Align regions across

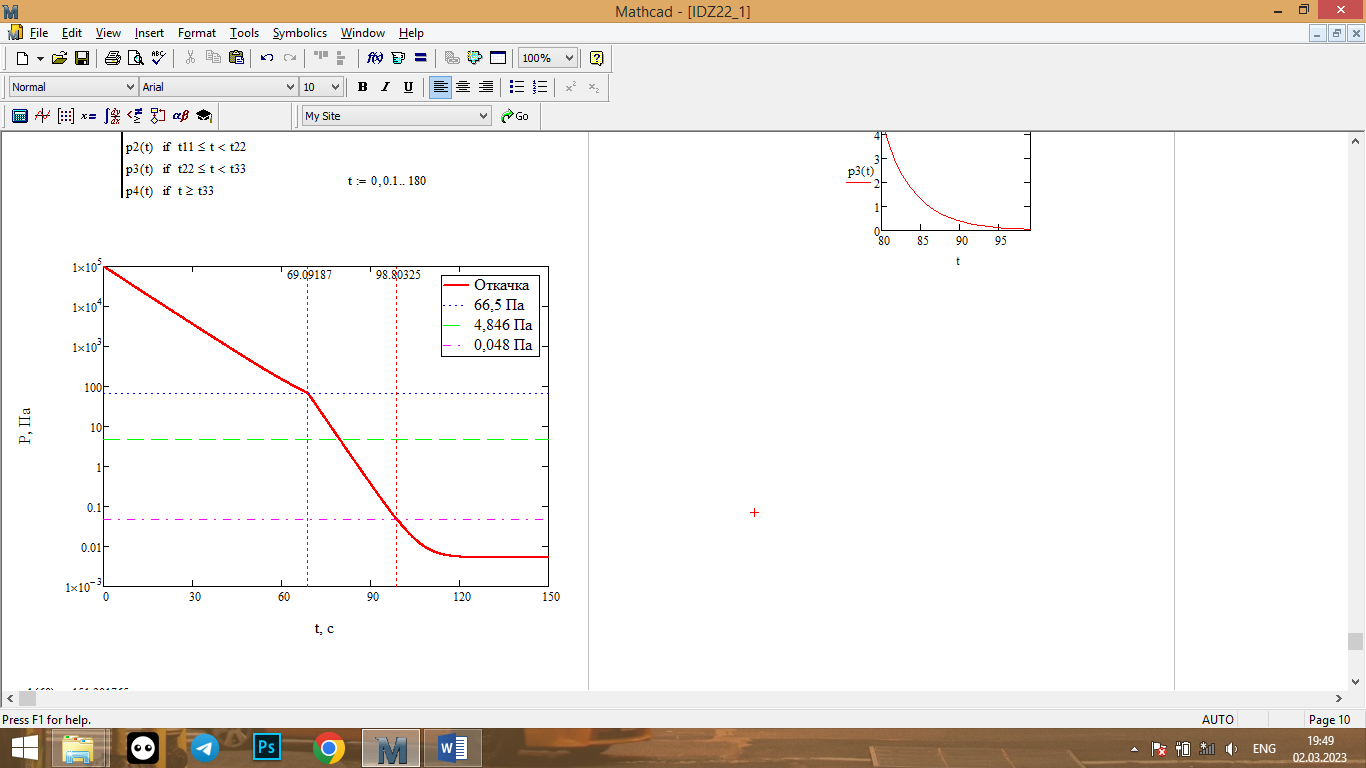[x=320, y=58]
